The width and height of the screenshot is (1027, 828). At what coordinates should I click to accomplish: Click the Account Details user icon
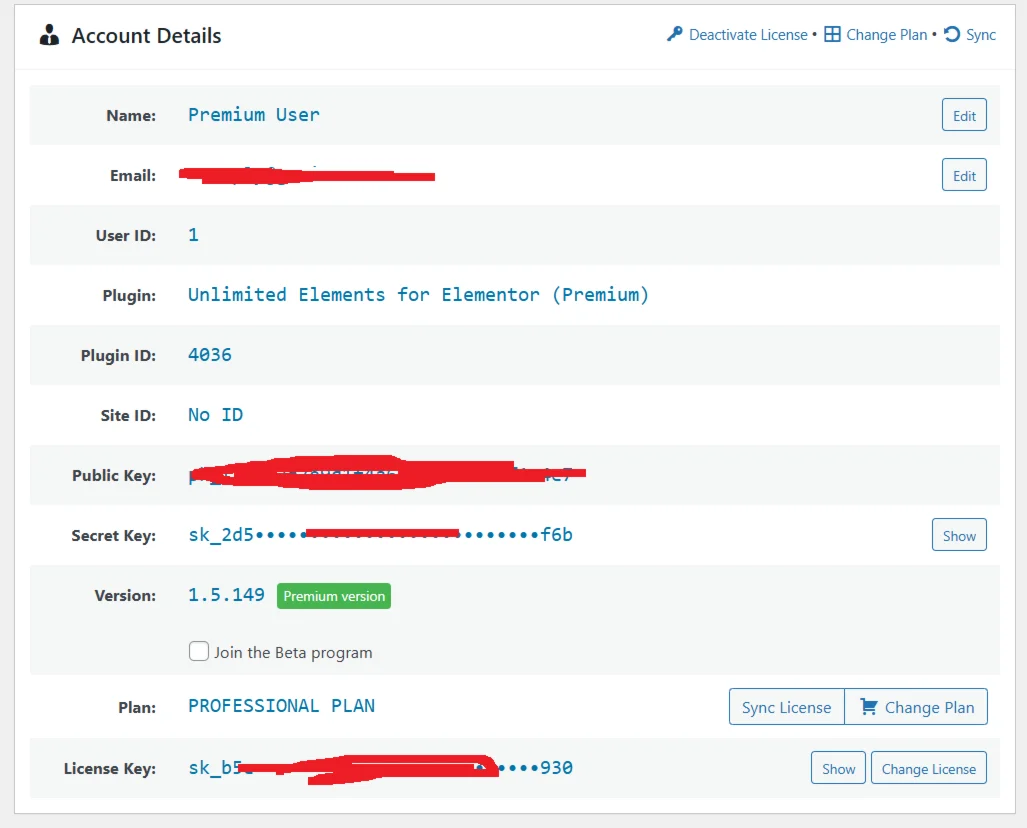[49, 35]
